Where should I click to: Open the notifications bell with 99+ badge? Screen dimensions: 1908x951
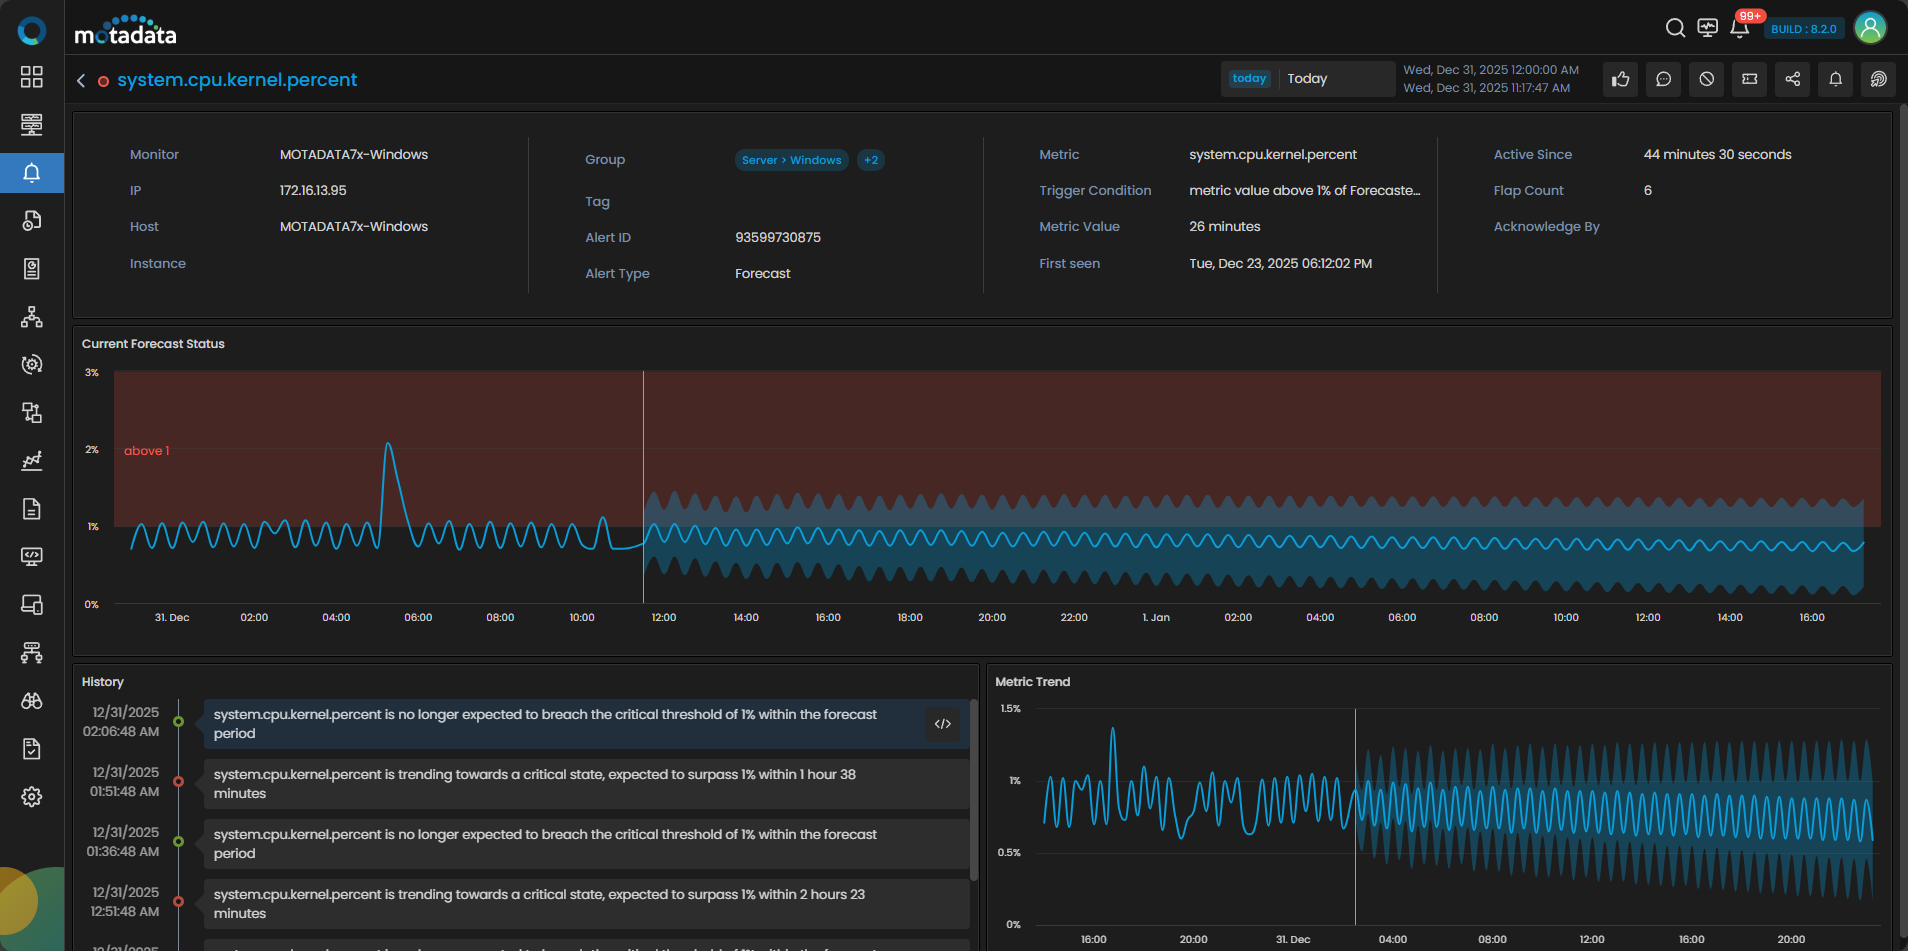1740,28
